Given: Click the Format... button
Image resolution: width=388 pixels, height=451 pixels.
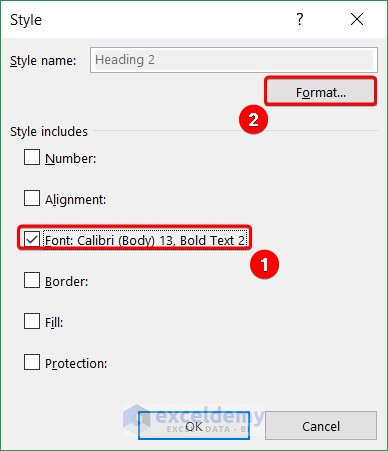Looking at the screenshot, I should (321, 92).
